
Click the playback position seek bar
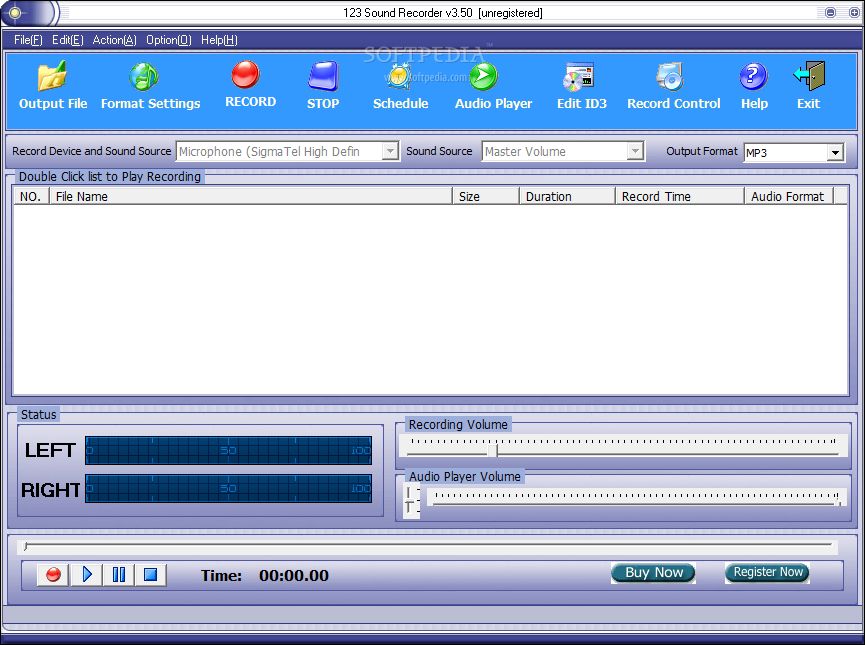point(428,546)
